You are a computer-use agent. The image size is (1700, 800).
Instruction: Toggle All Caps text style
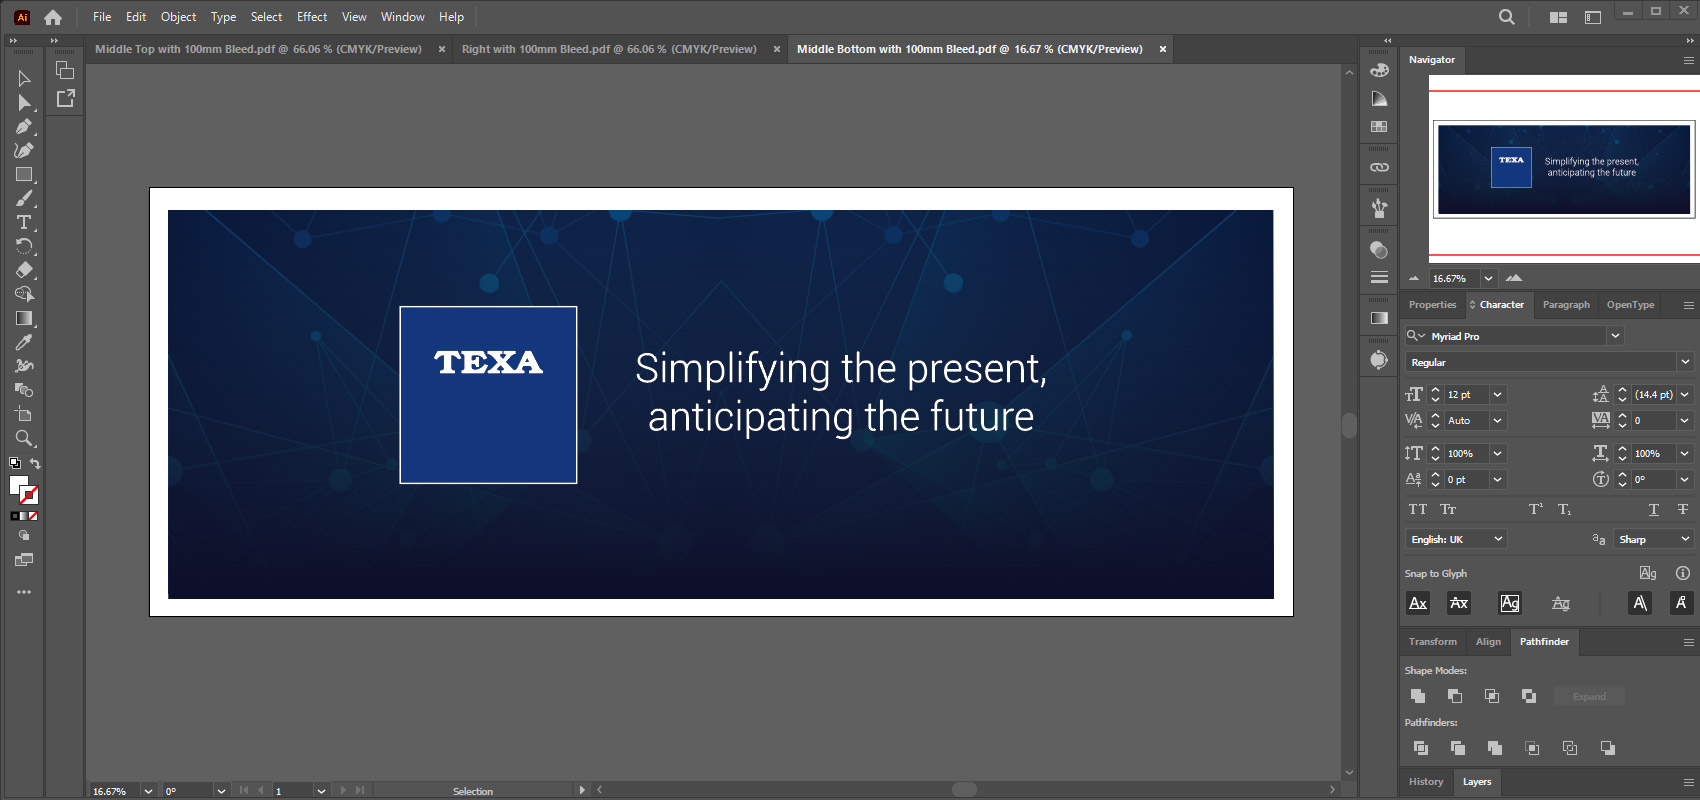coord(1418,509)
